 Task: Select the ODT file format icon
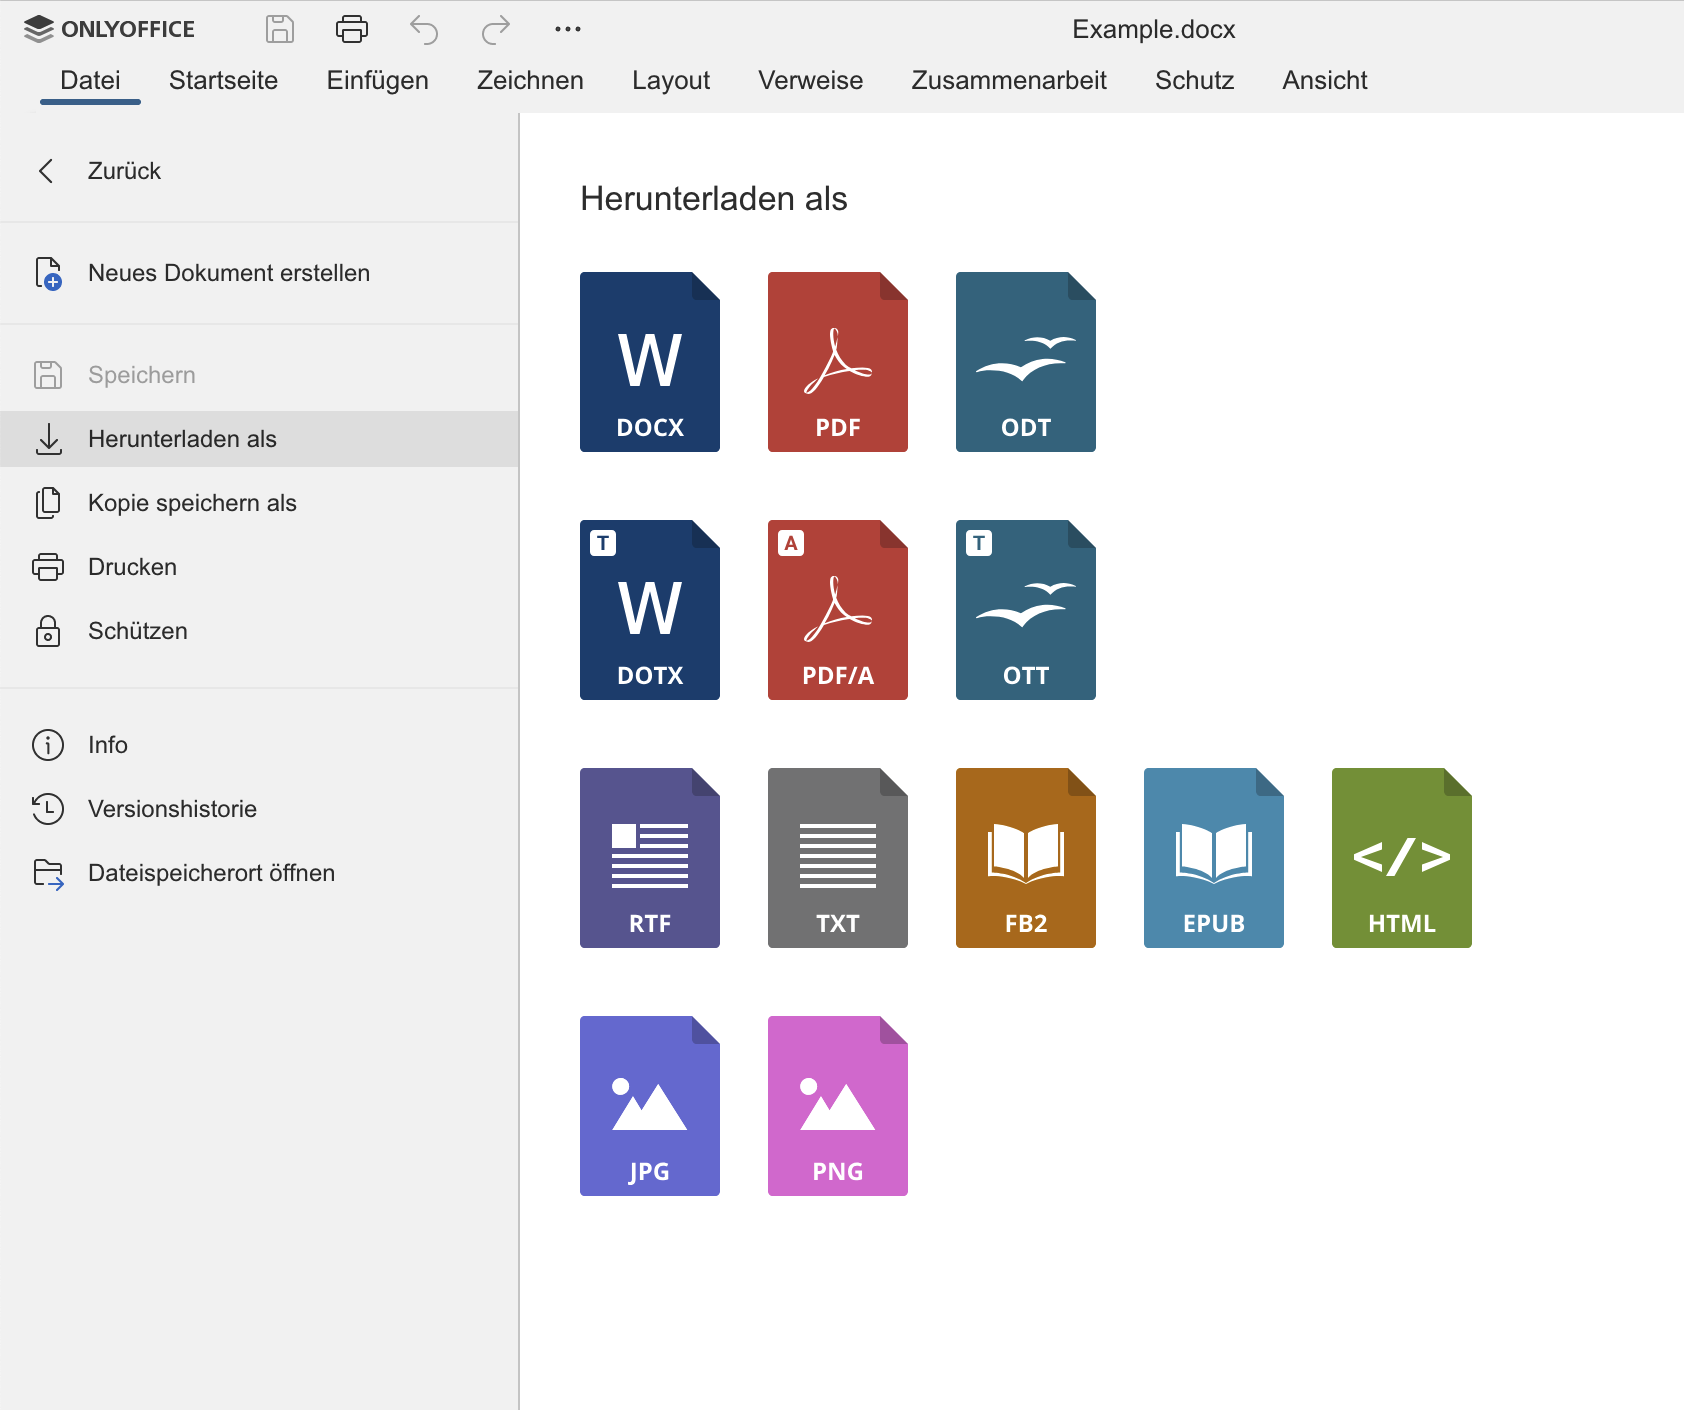(1025, 362)
